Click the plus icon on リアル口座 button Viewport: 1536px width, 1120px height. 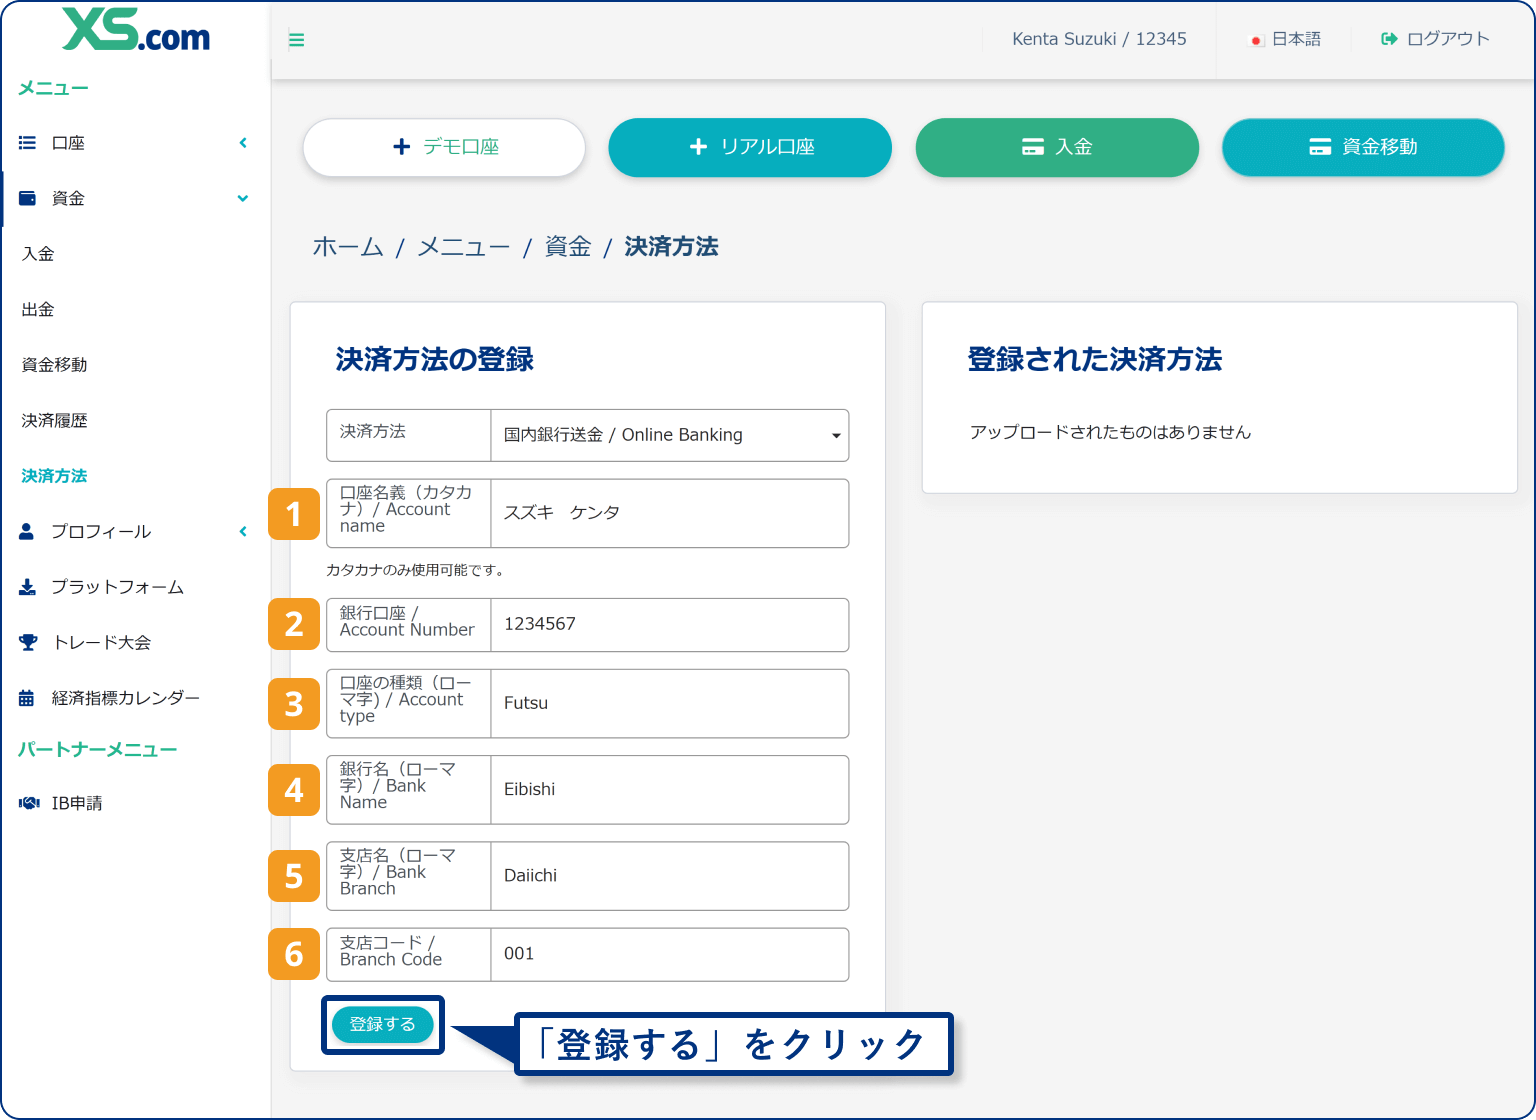(699, 147)
